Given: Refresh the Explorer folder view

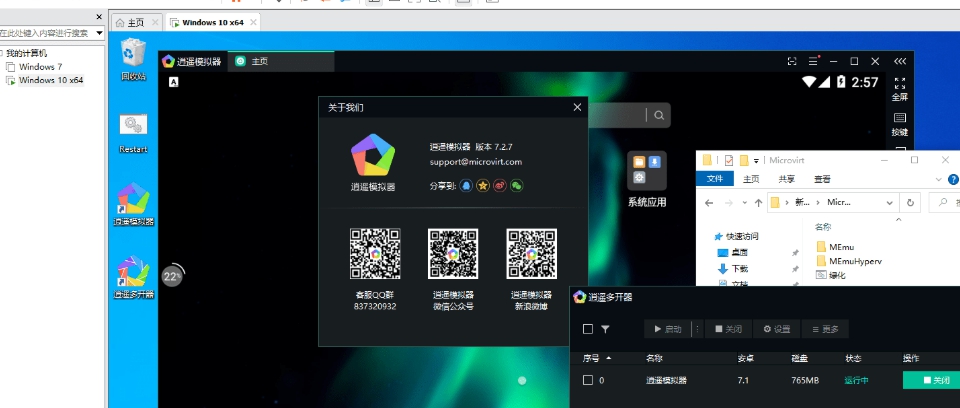Looking at the screenshot, I should pos(910,202).
